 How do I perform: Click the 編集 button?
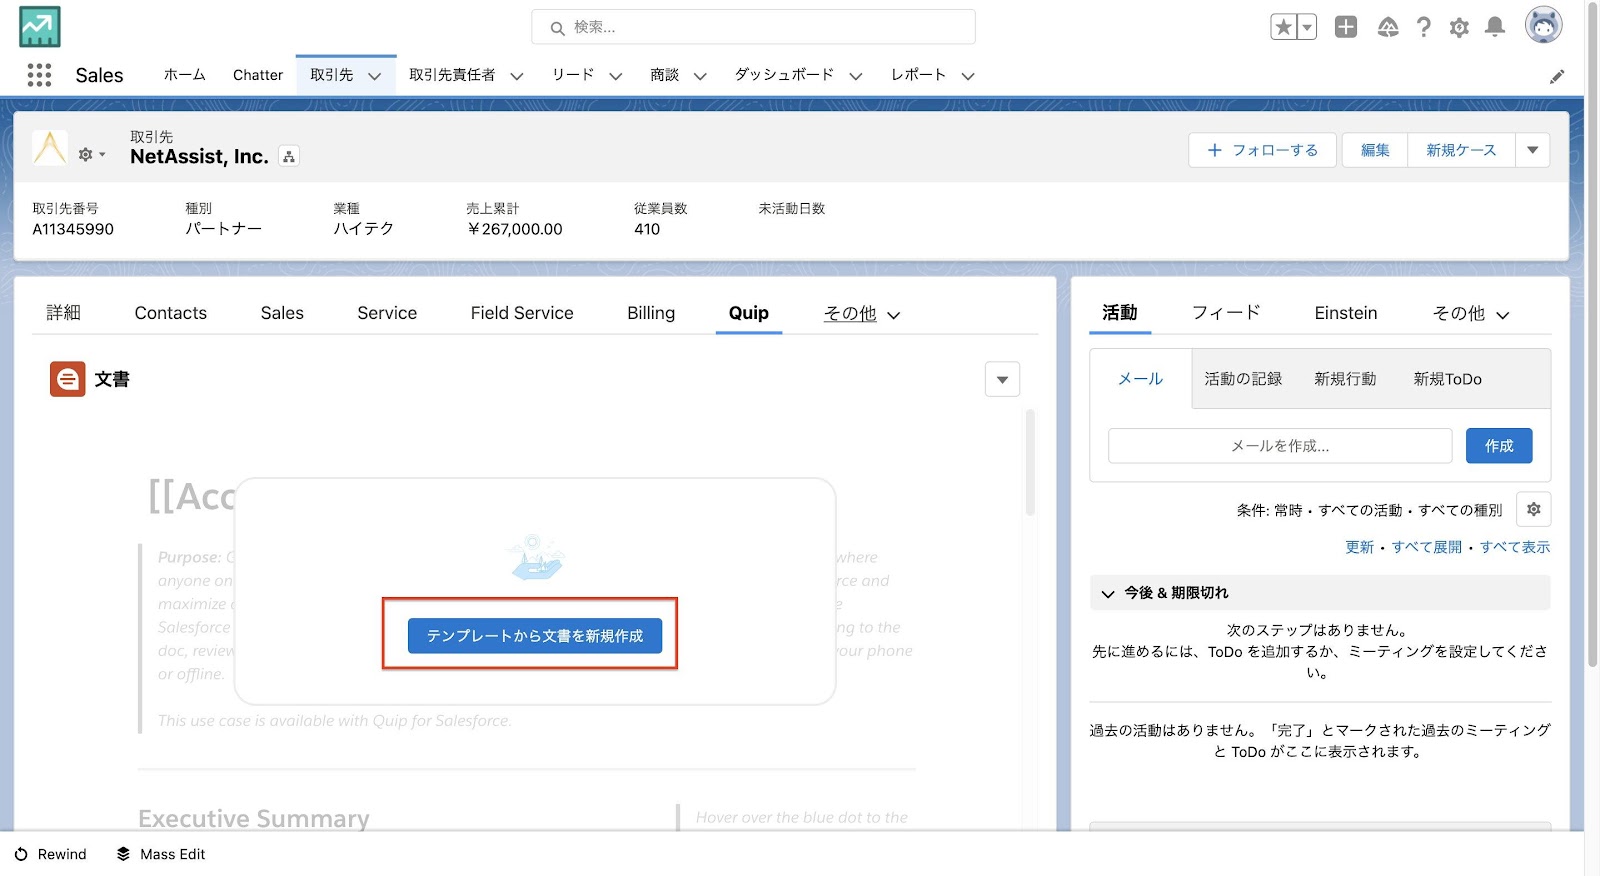point(1375,150)
